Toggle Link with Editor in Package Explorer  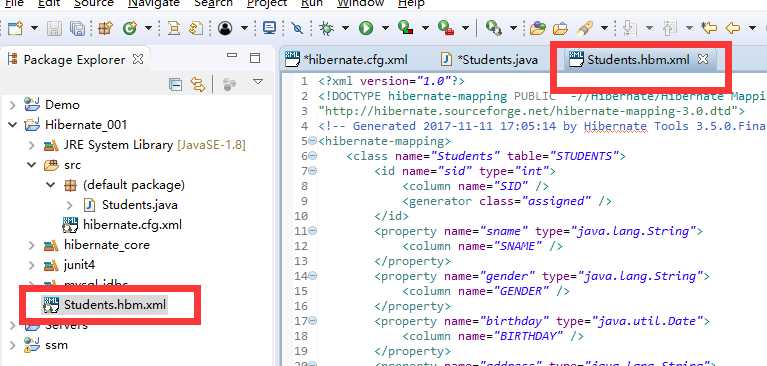pos(198,85)
